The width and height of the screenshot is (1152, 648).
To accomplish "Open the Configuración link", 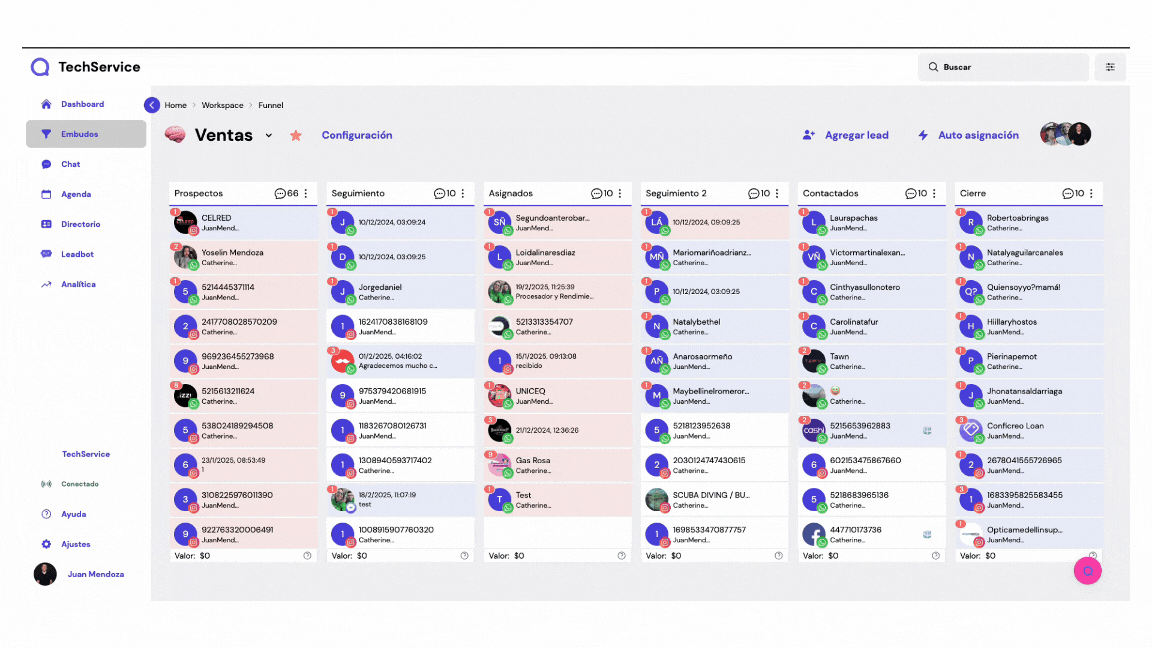I will click(x=357, y=135).
